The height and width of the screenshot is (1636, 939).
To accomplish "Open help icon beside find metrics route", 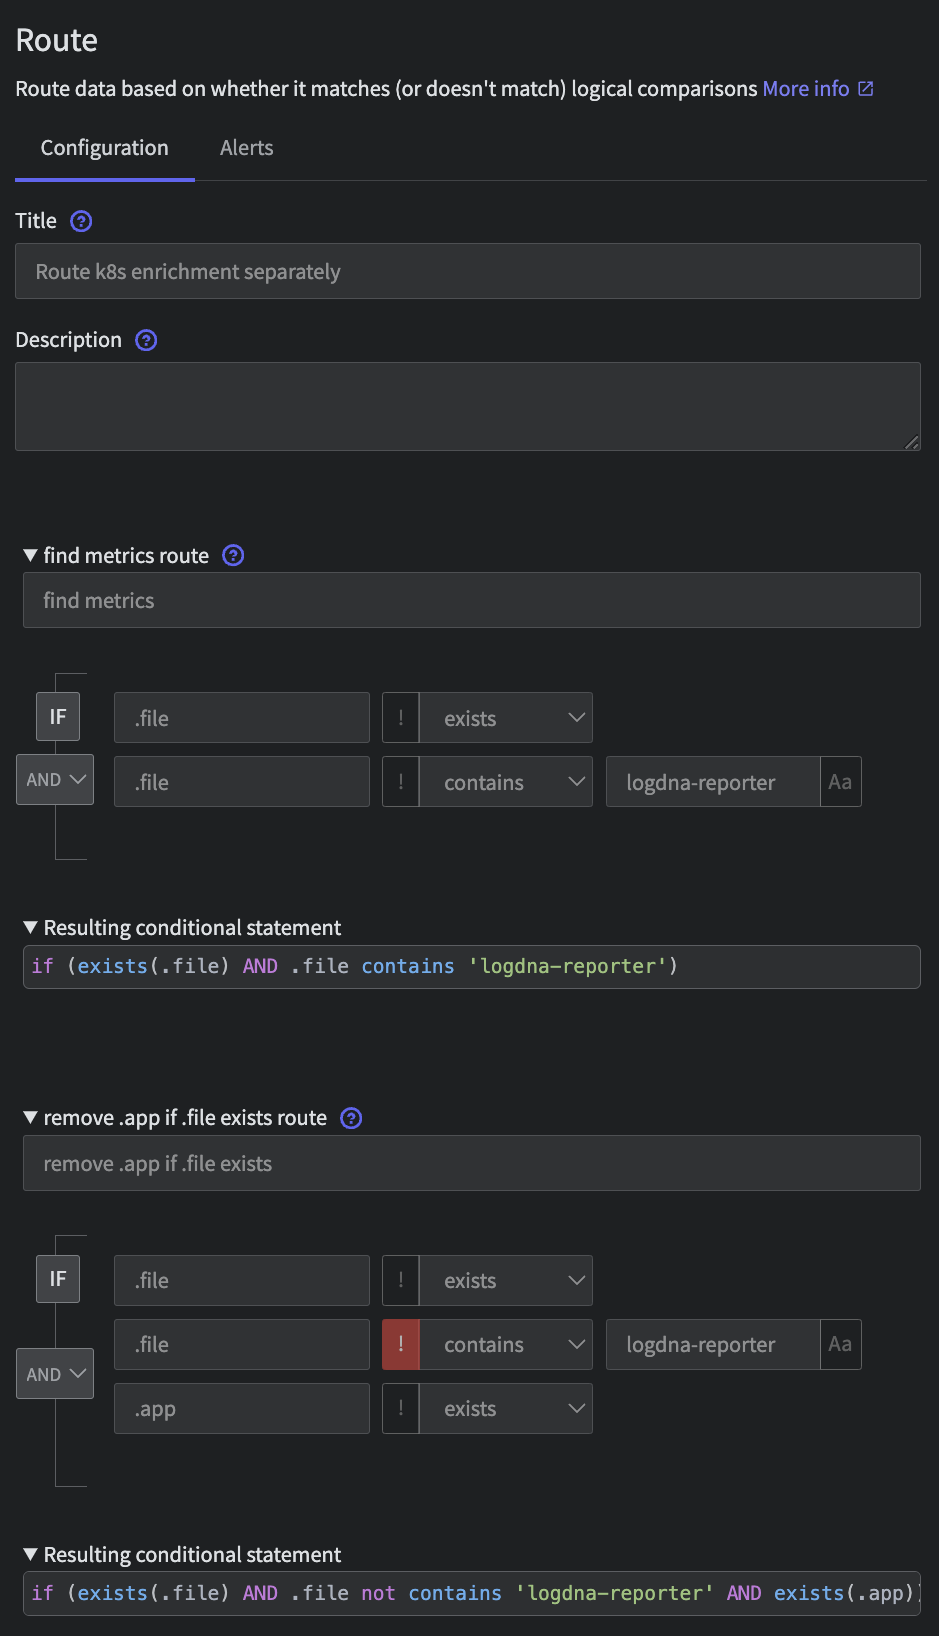I will pyautogui.click(x=233, y=555).
